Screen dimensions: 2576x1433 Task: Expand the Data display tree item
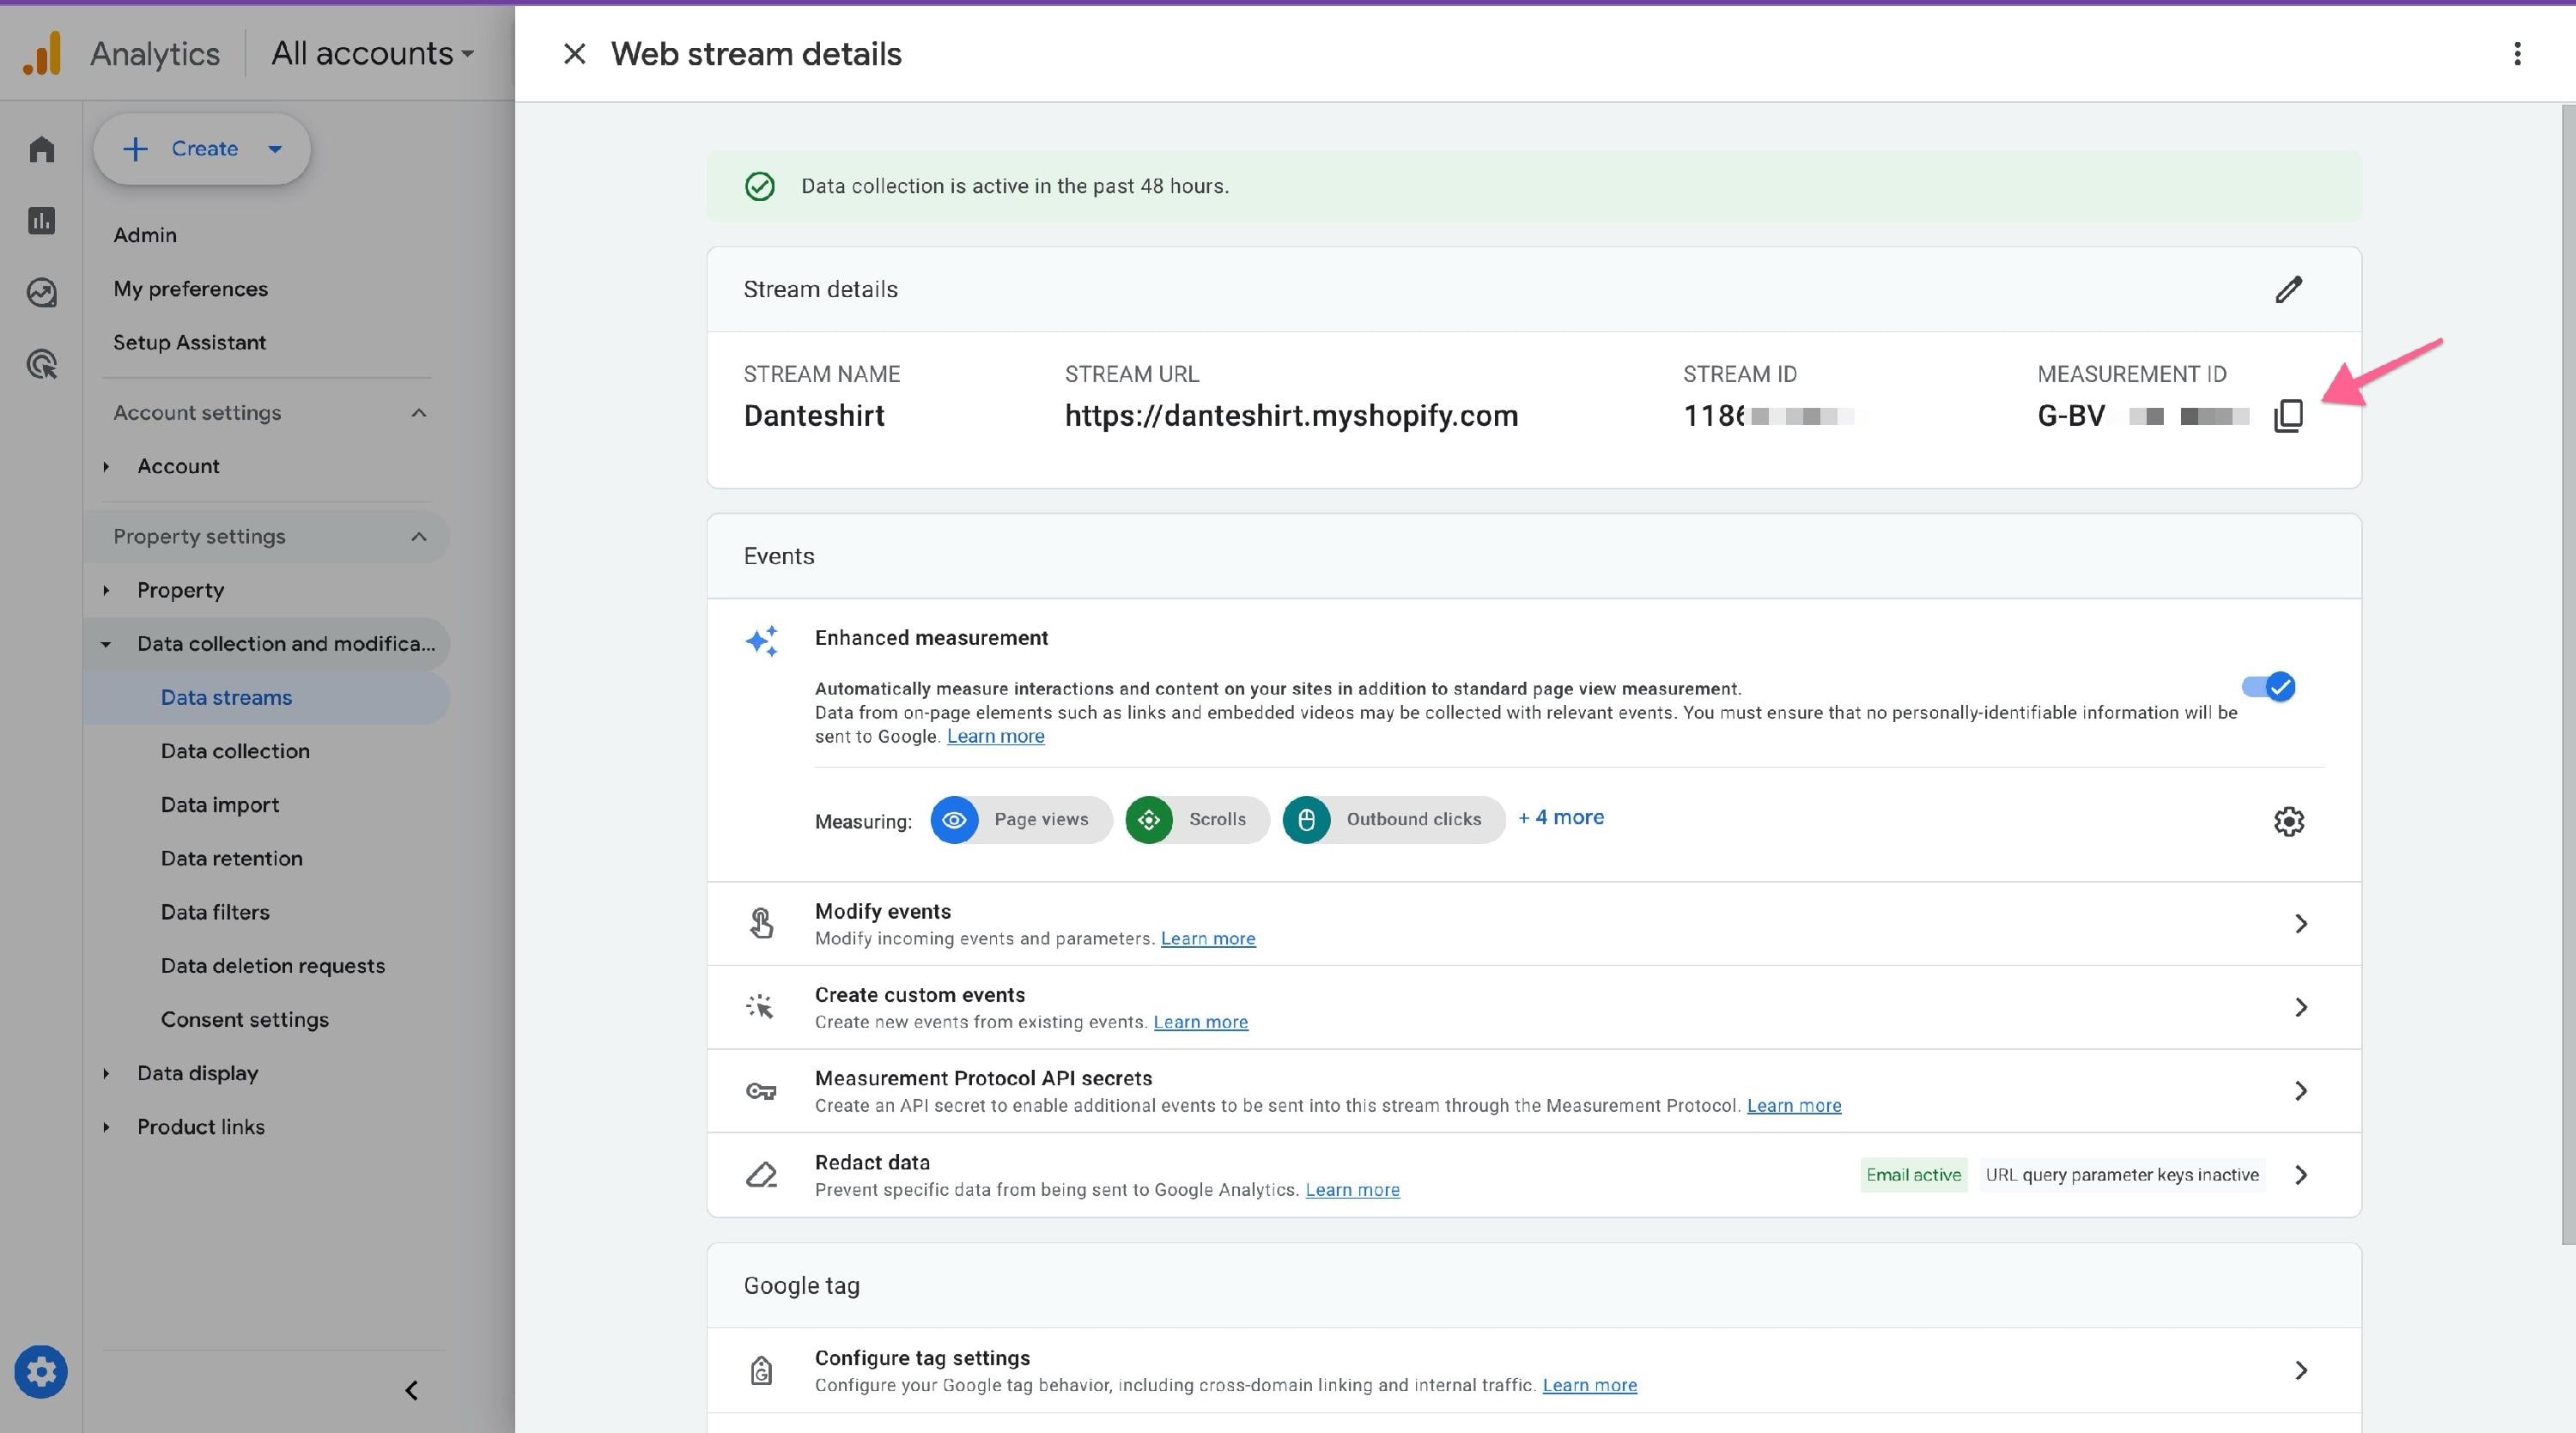coord(106,1073)
